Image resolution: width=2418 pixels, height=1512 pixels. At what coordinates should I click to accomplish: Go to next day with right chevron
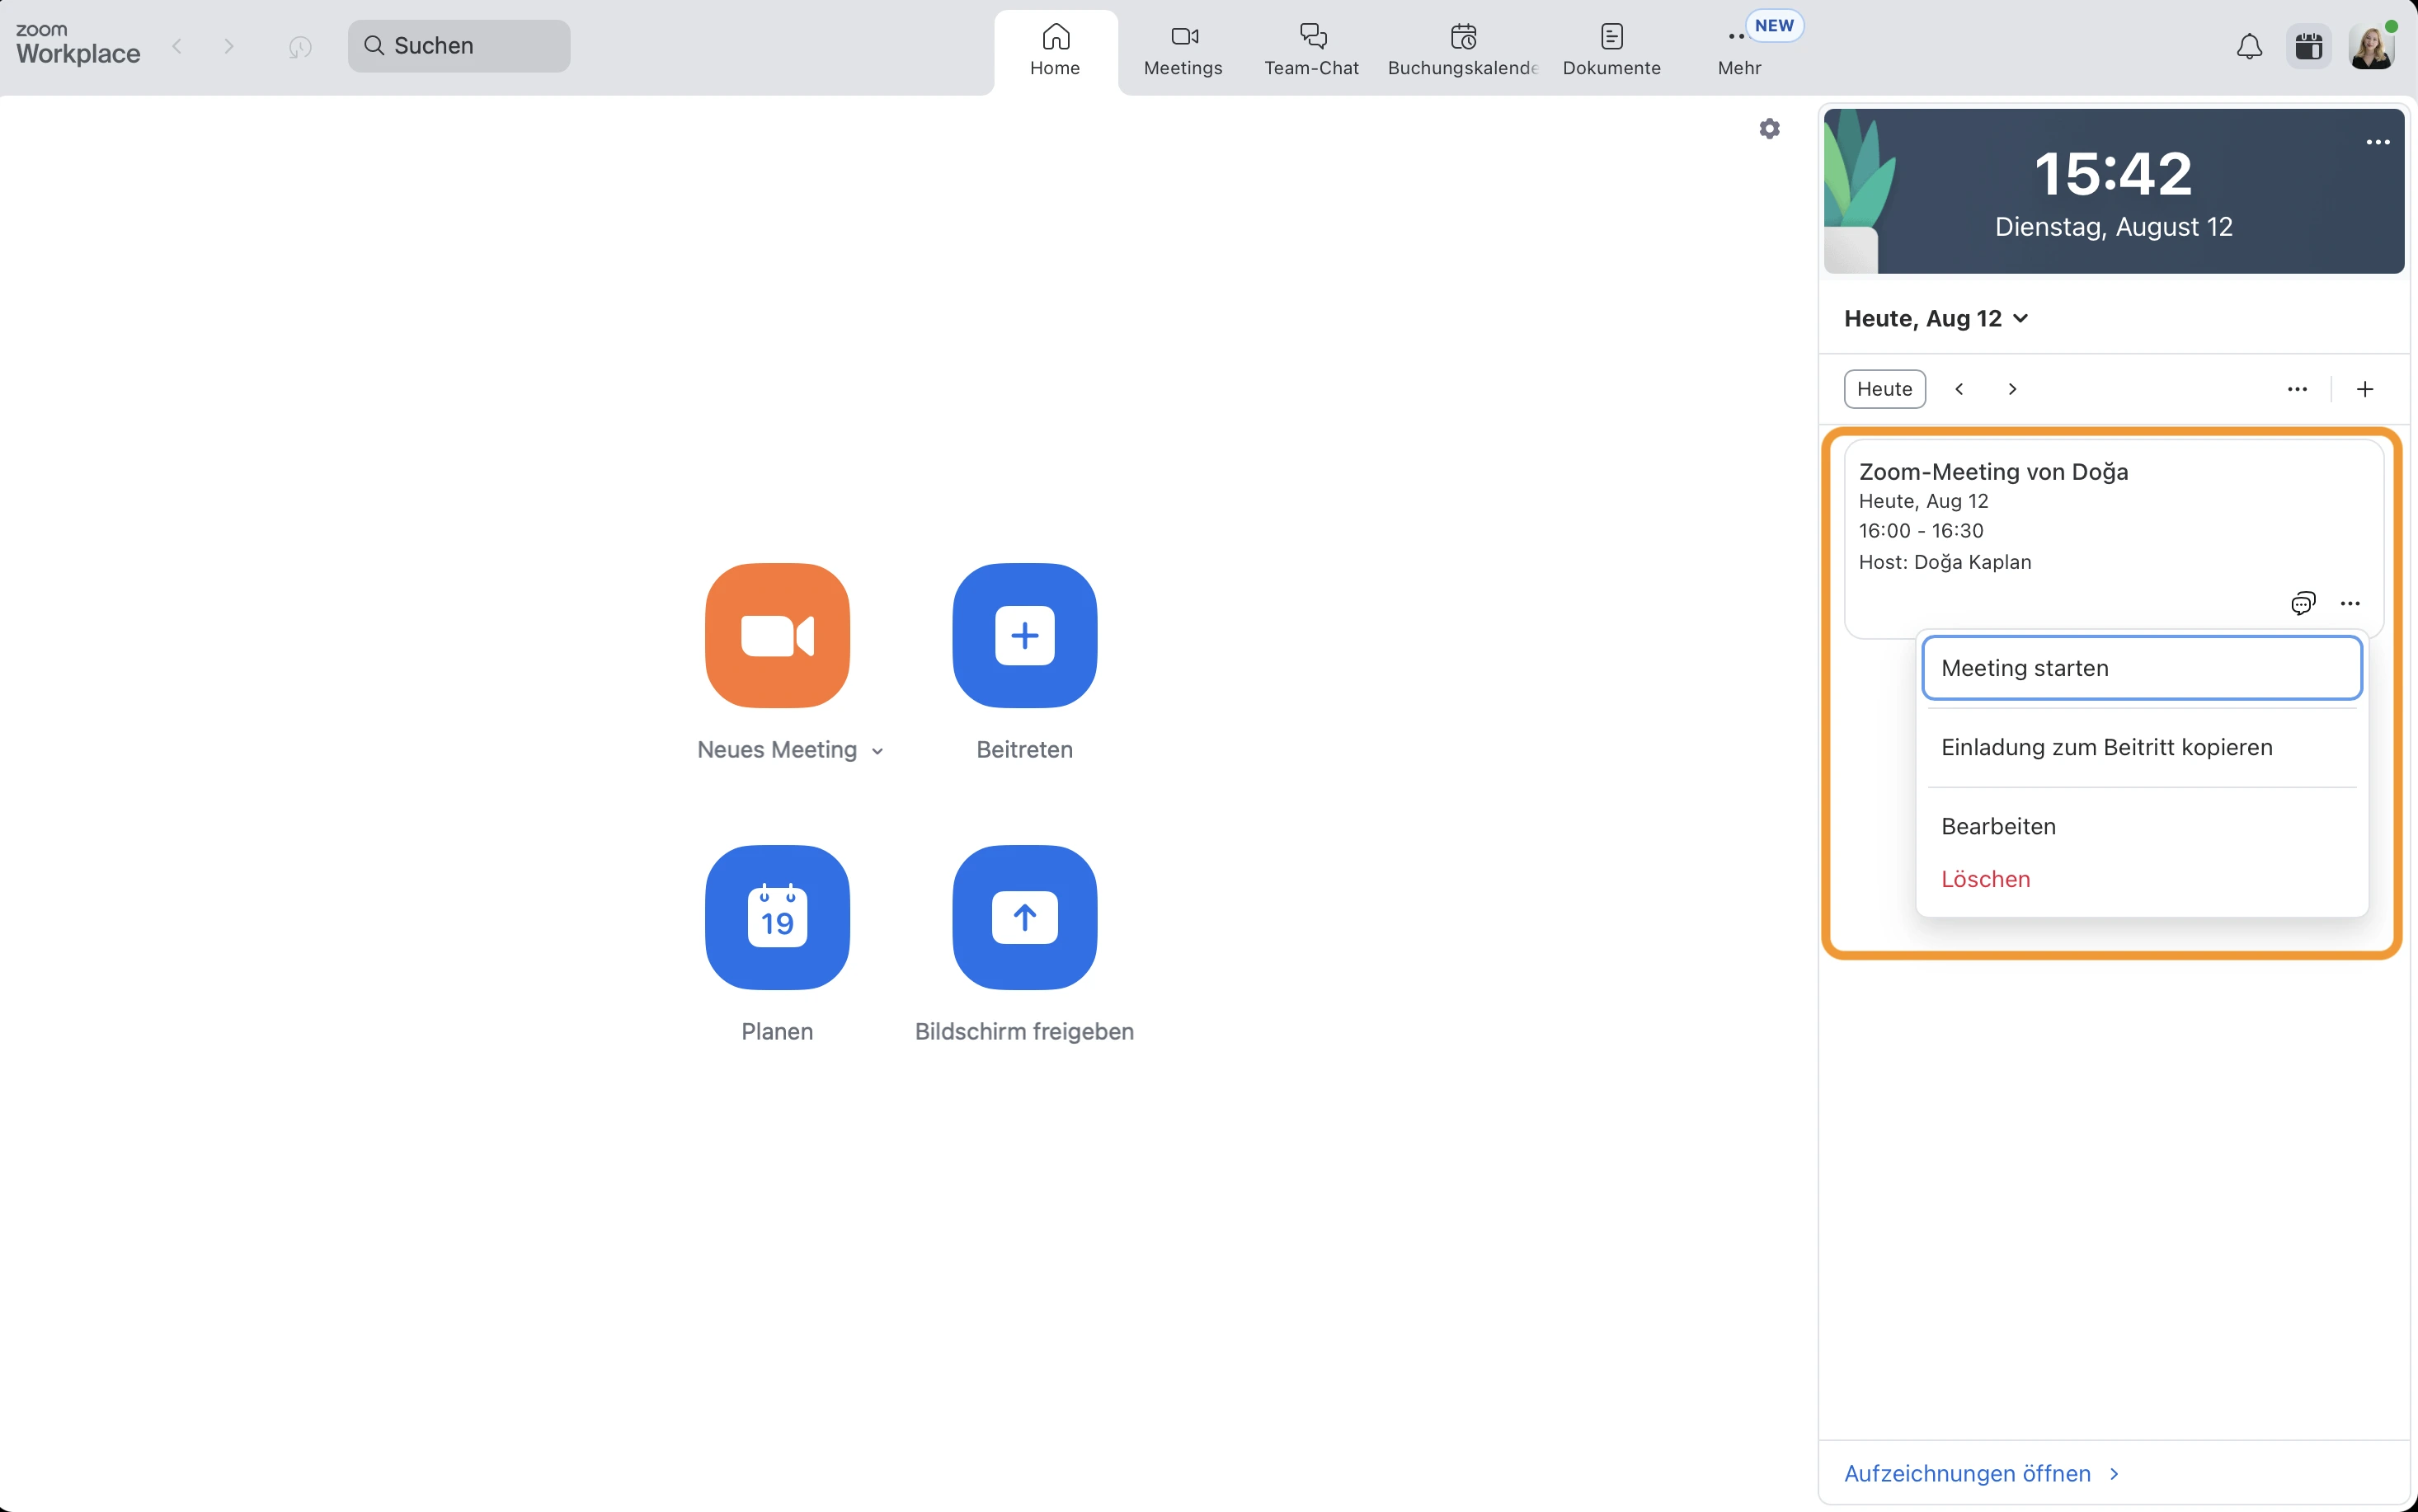(x=2012, y=389)
